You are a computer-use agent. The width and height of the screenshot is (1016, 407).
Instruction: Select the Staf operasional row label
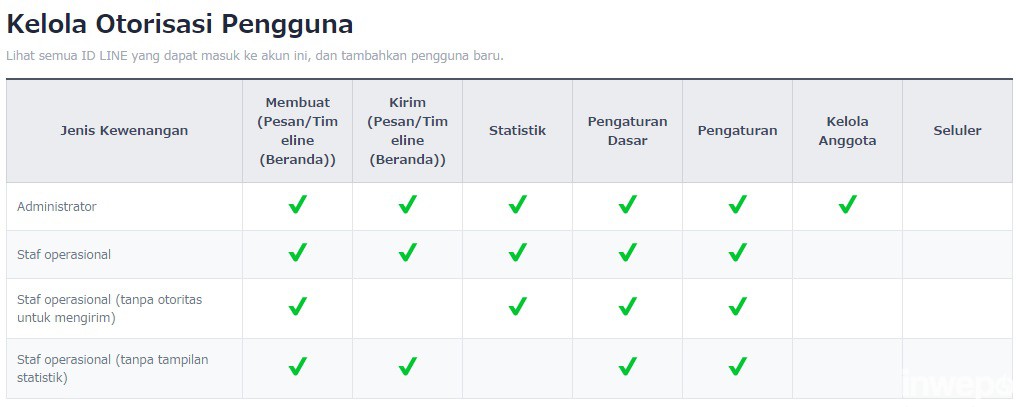point(63,254)
